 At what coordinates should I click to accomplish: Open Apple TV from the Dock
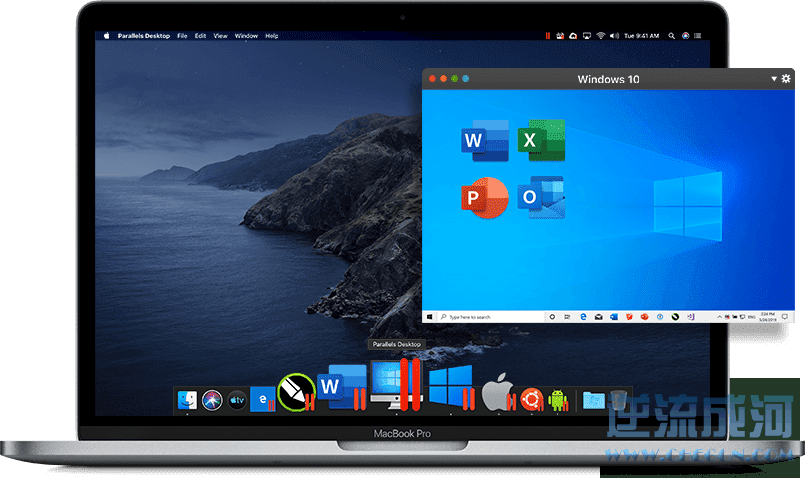point(237,400)
